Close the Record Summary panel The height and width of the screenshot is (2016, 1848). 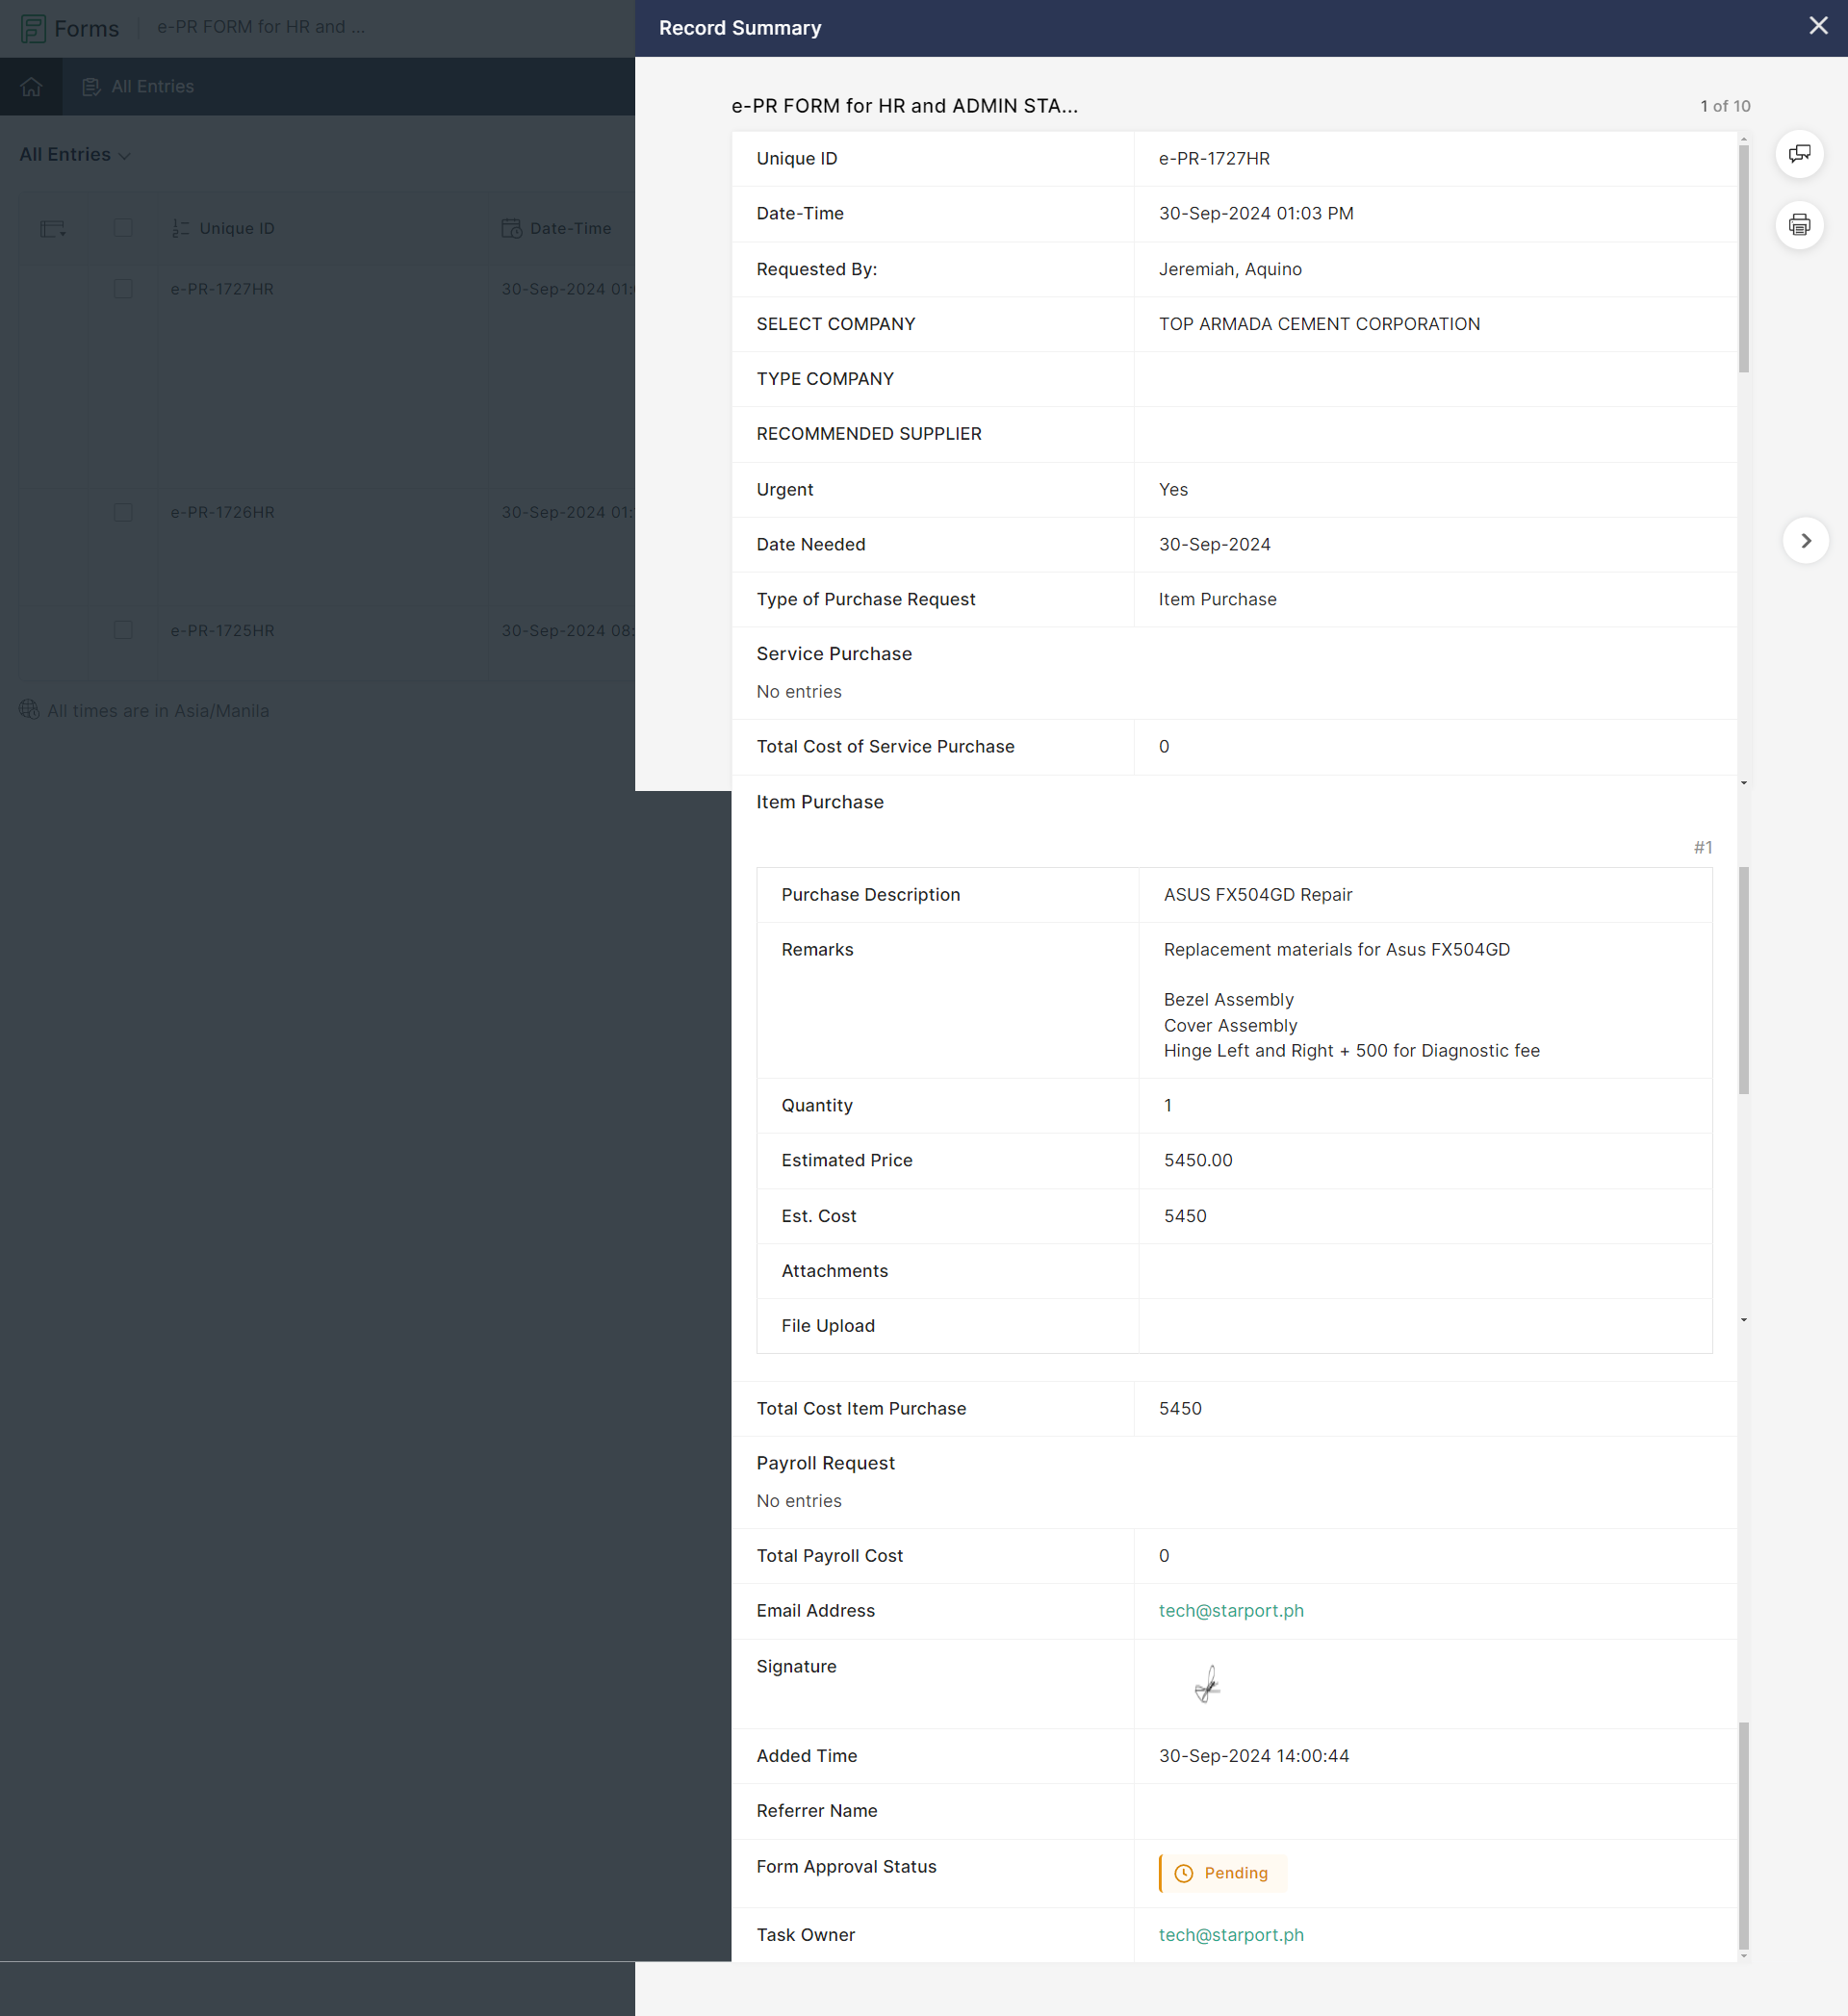[x=1817, y=27]
